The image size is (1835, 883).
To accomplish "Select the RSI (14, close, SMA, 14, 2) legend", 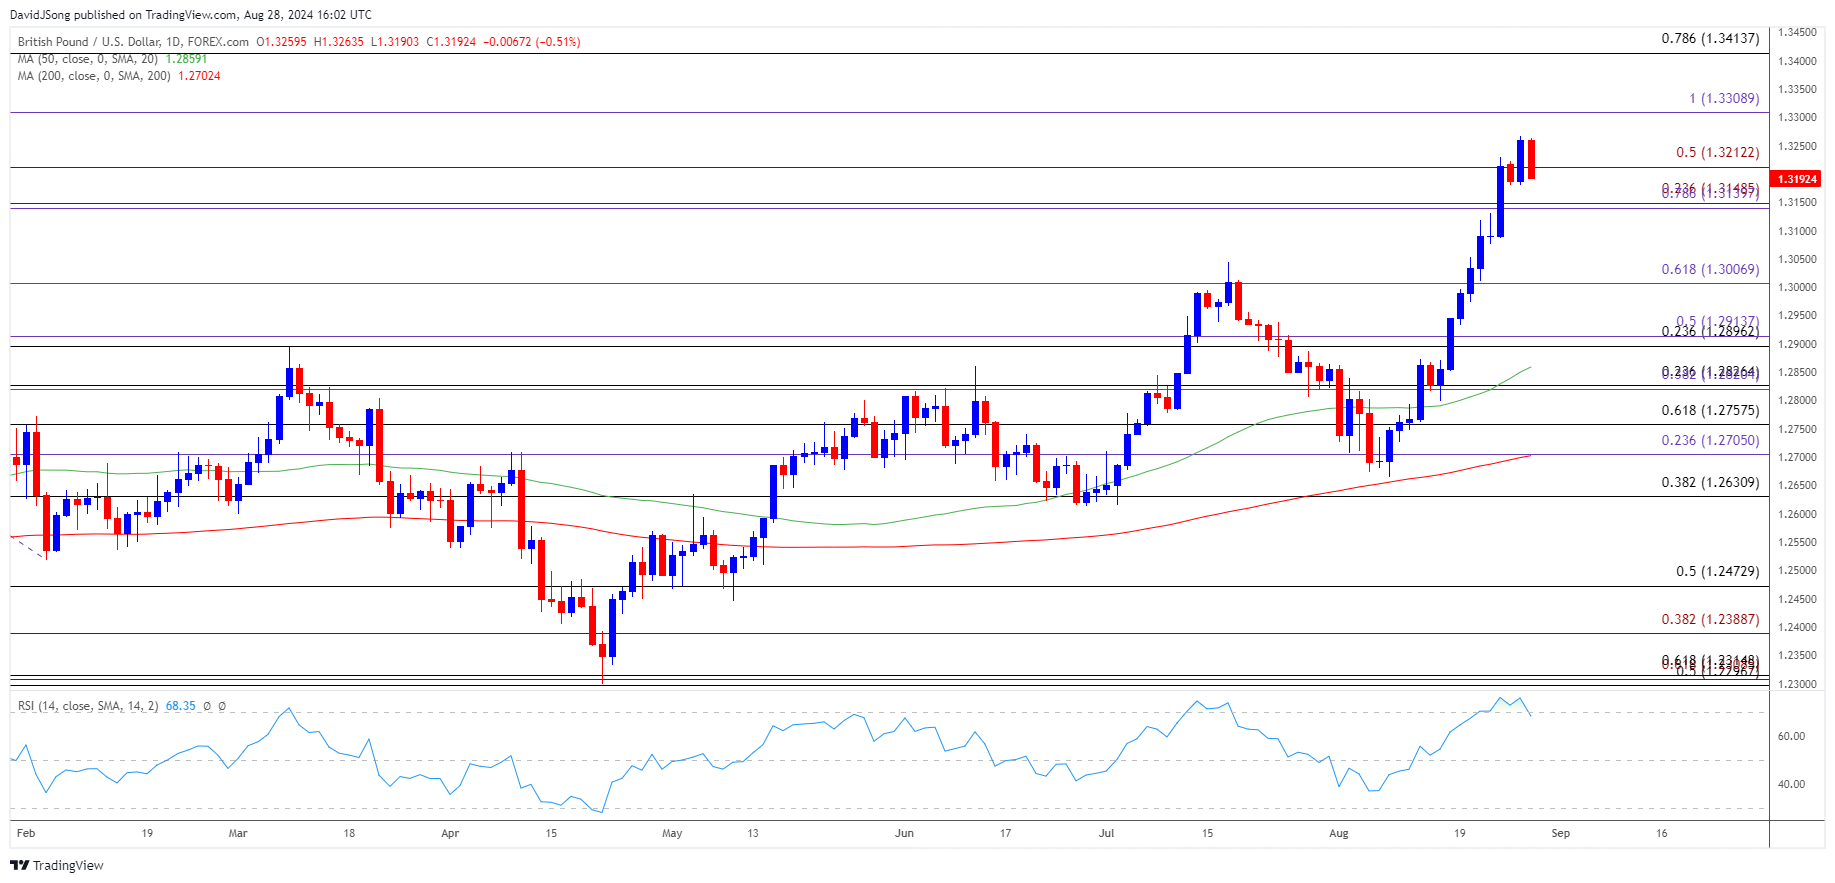I will (x=88, y=706).
